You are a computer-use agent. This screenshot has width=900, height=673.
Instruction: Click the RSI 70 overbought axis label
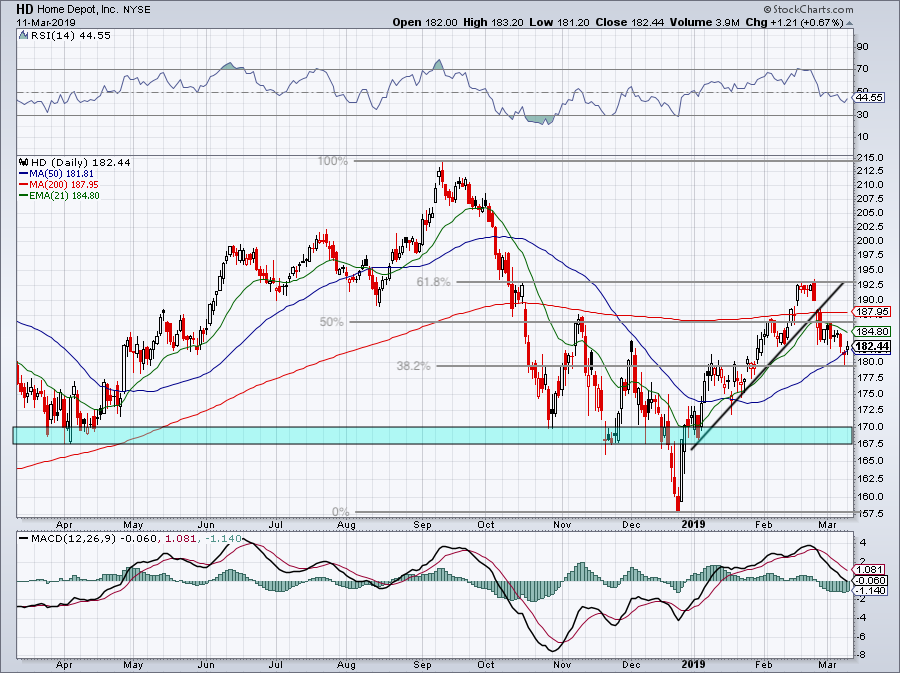coord(862,69)
